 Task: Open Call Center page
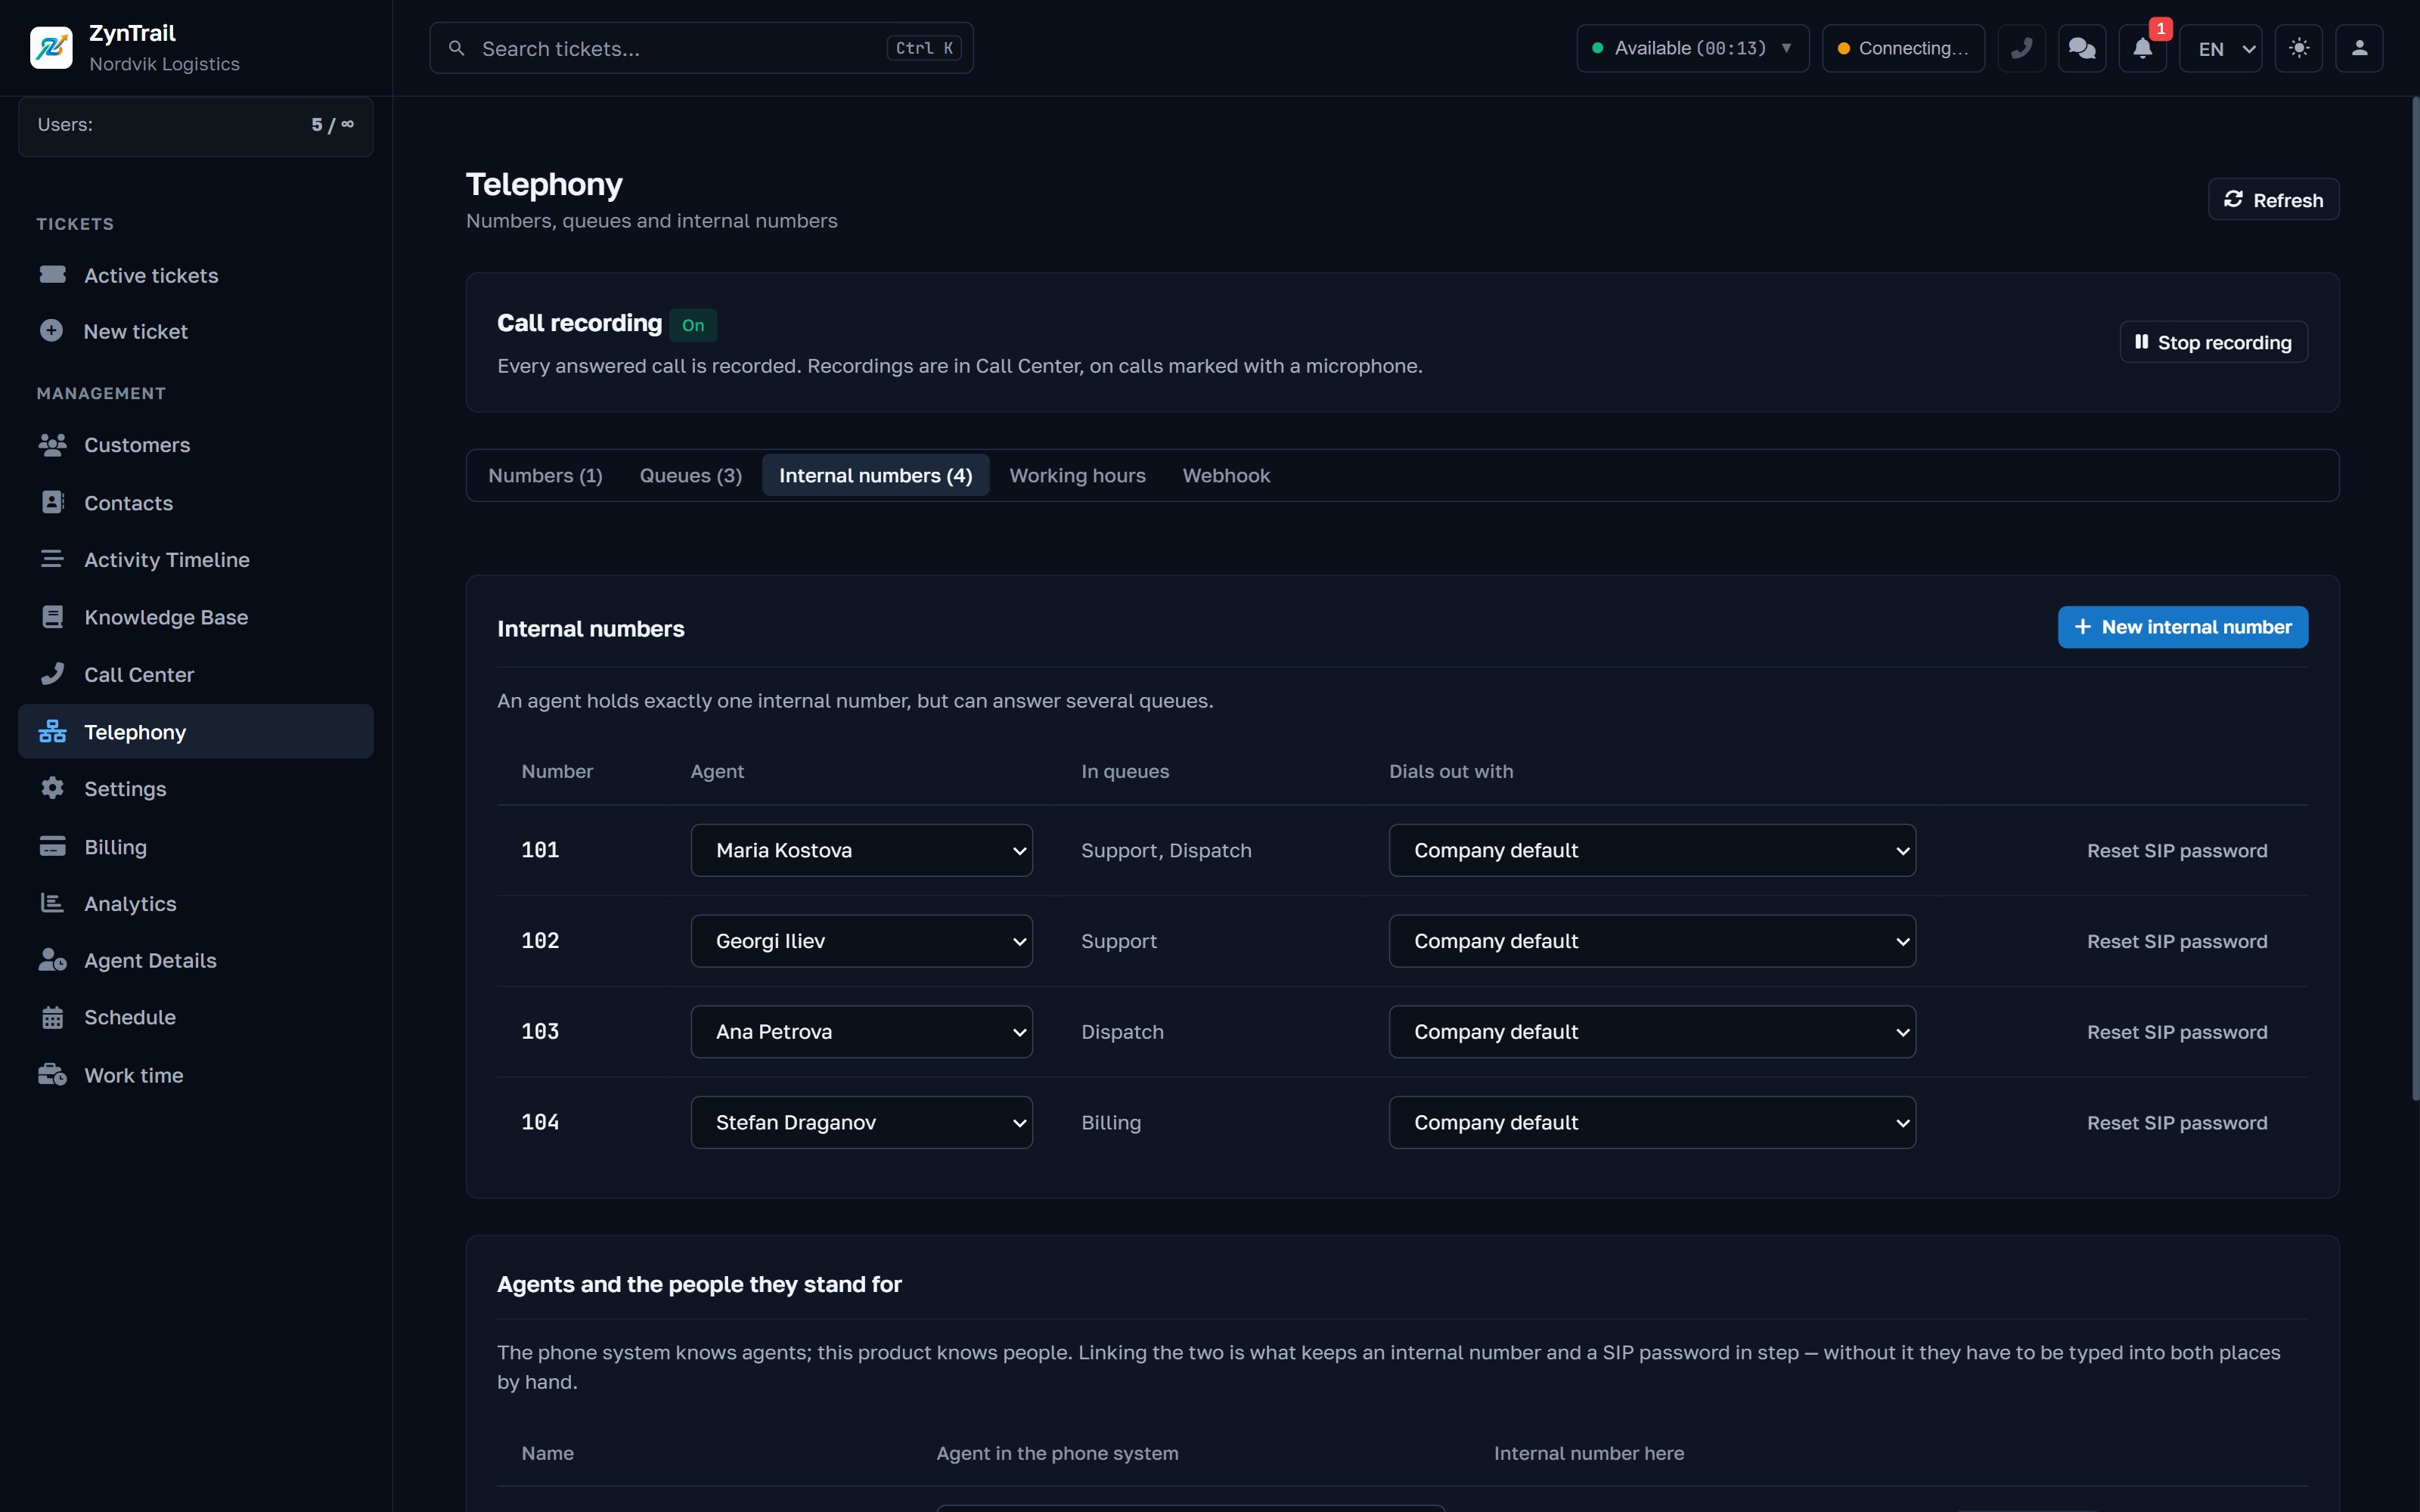[x=196, y=675]
